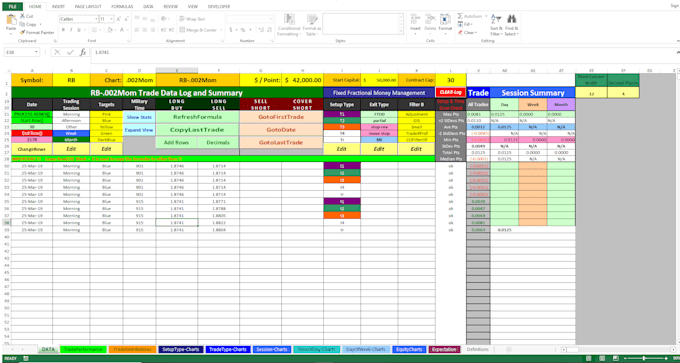The width and height of the screenshot is (680, 363).
Task: Click AutoSum sigma icon
Action: (461, 16)
